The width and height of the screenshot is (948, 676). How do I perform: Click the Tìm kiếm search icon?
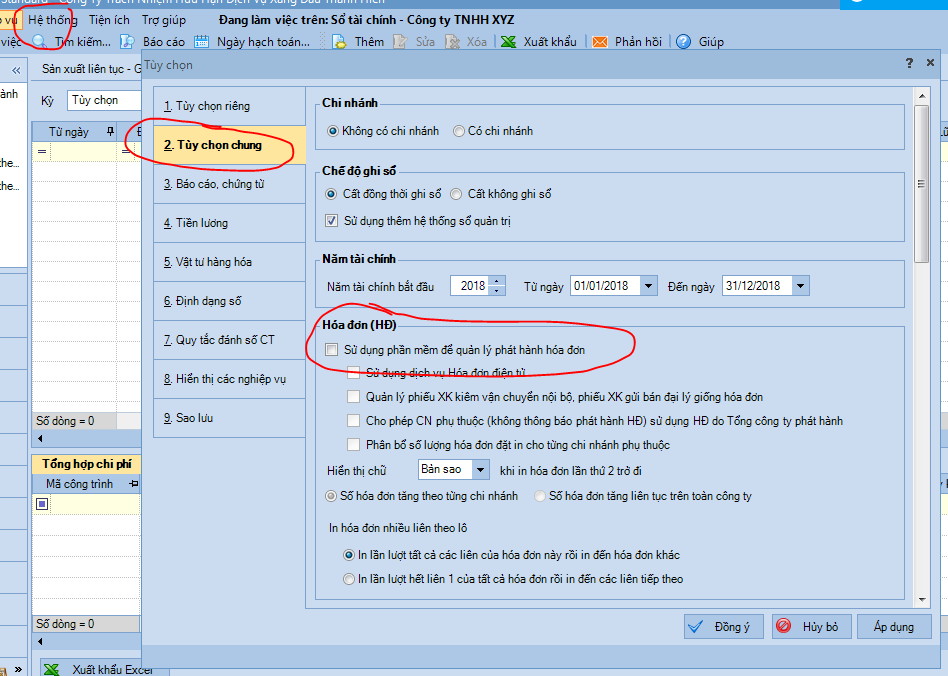(x=40, y=42)
